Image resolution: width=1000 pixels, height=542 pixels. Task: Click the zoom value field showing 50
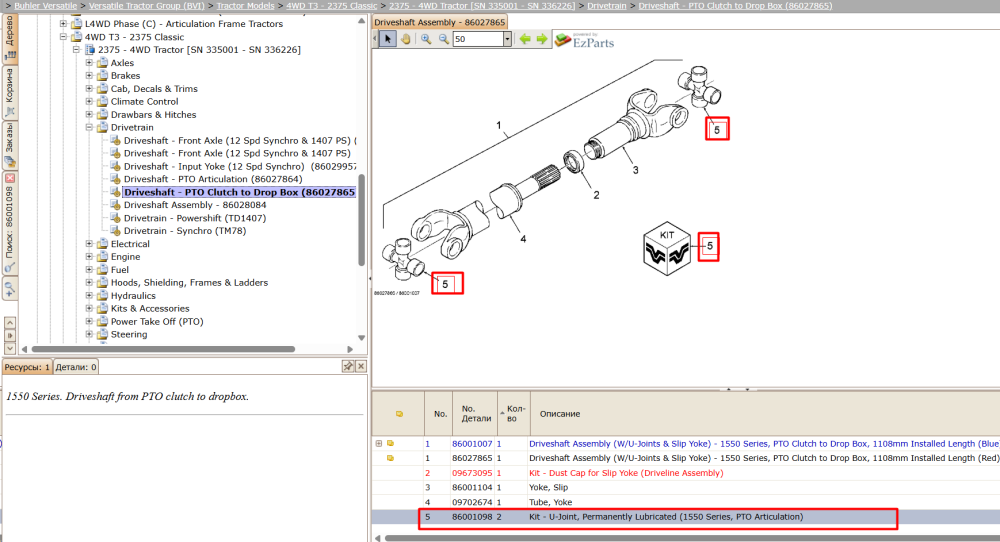coord(478,39)
